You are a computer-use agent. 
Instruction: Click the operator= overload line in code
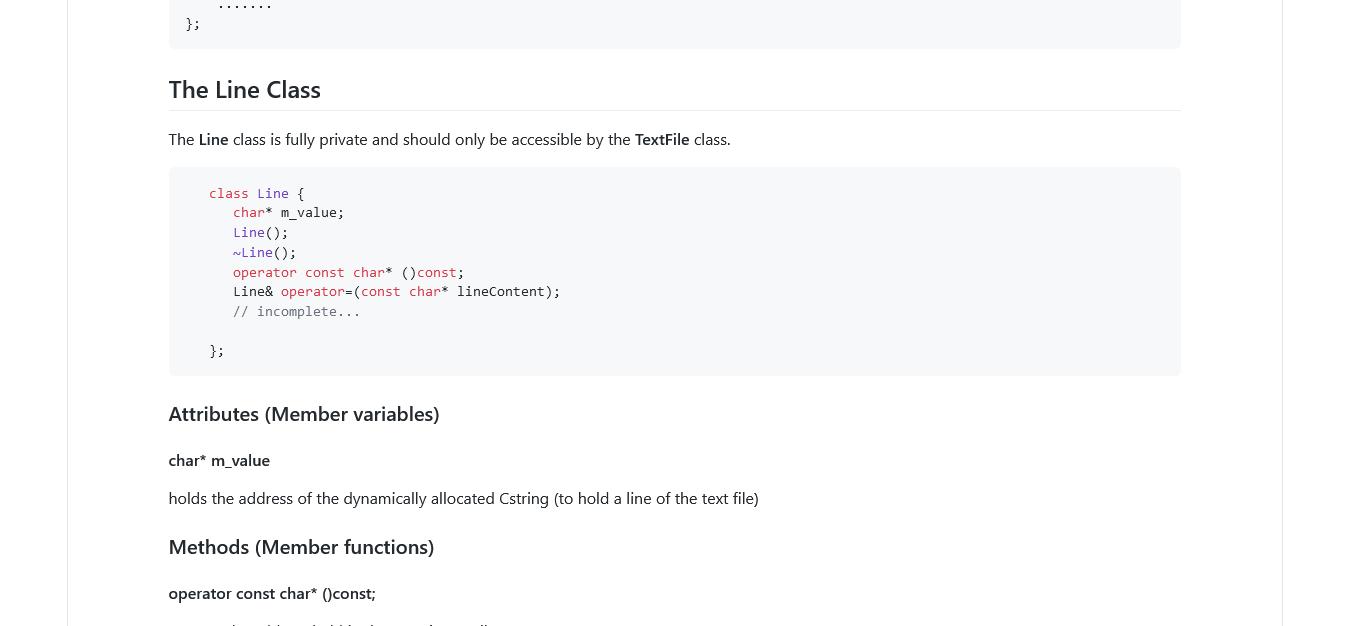pyautogui.click(x=395, y=291)
